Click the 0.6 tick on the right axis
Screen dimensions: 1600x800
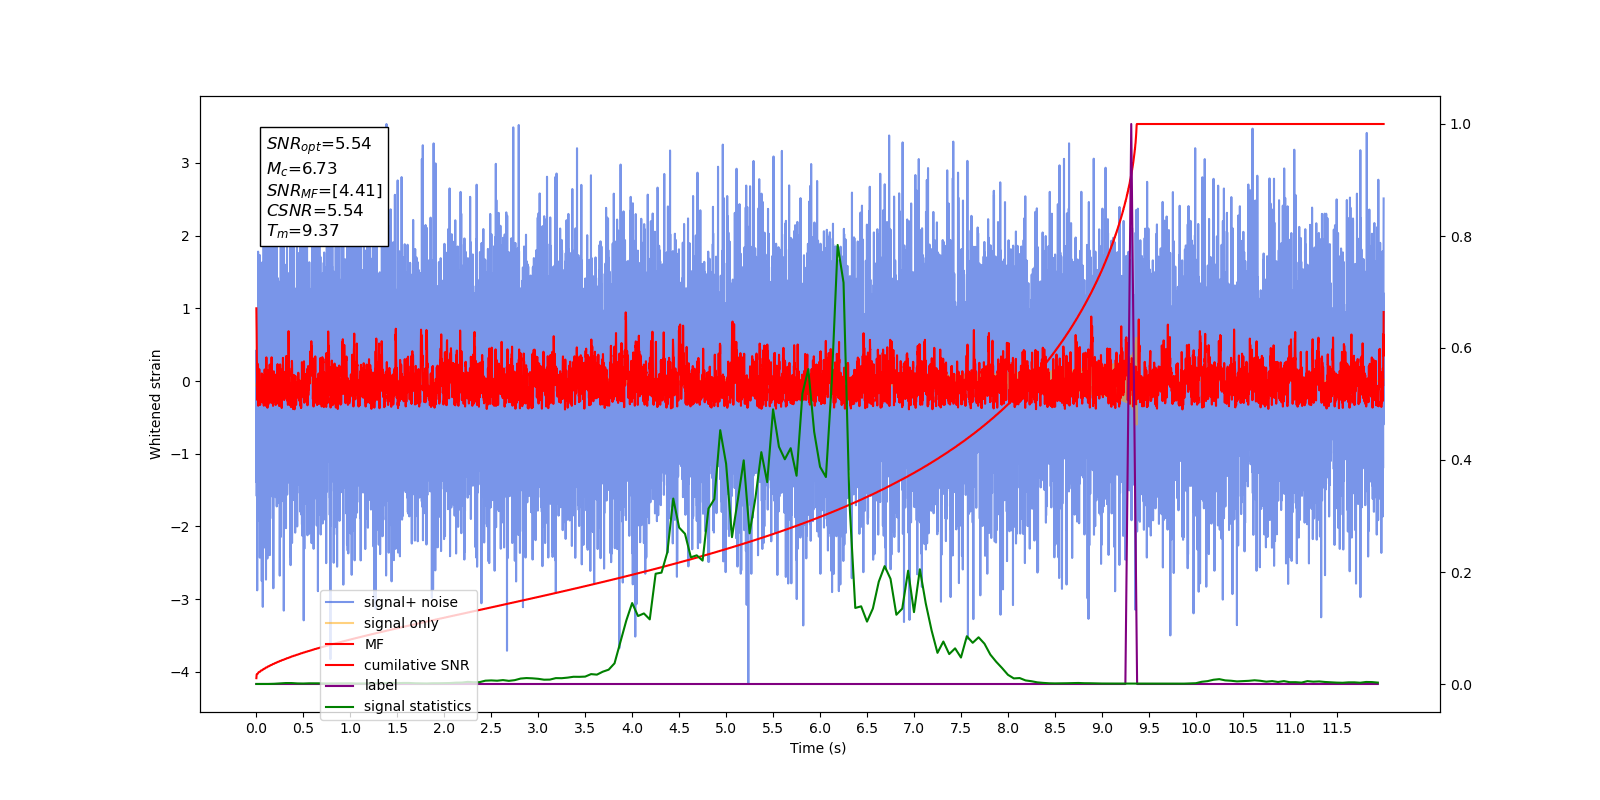coord(1461,349)
